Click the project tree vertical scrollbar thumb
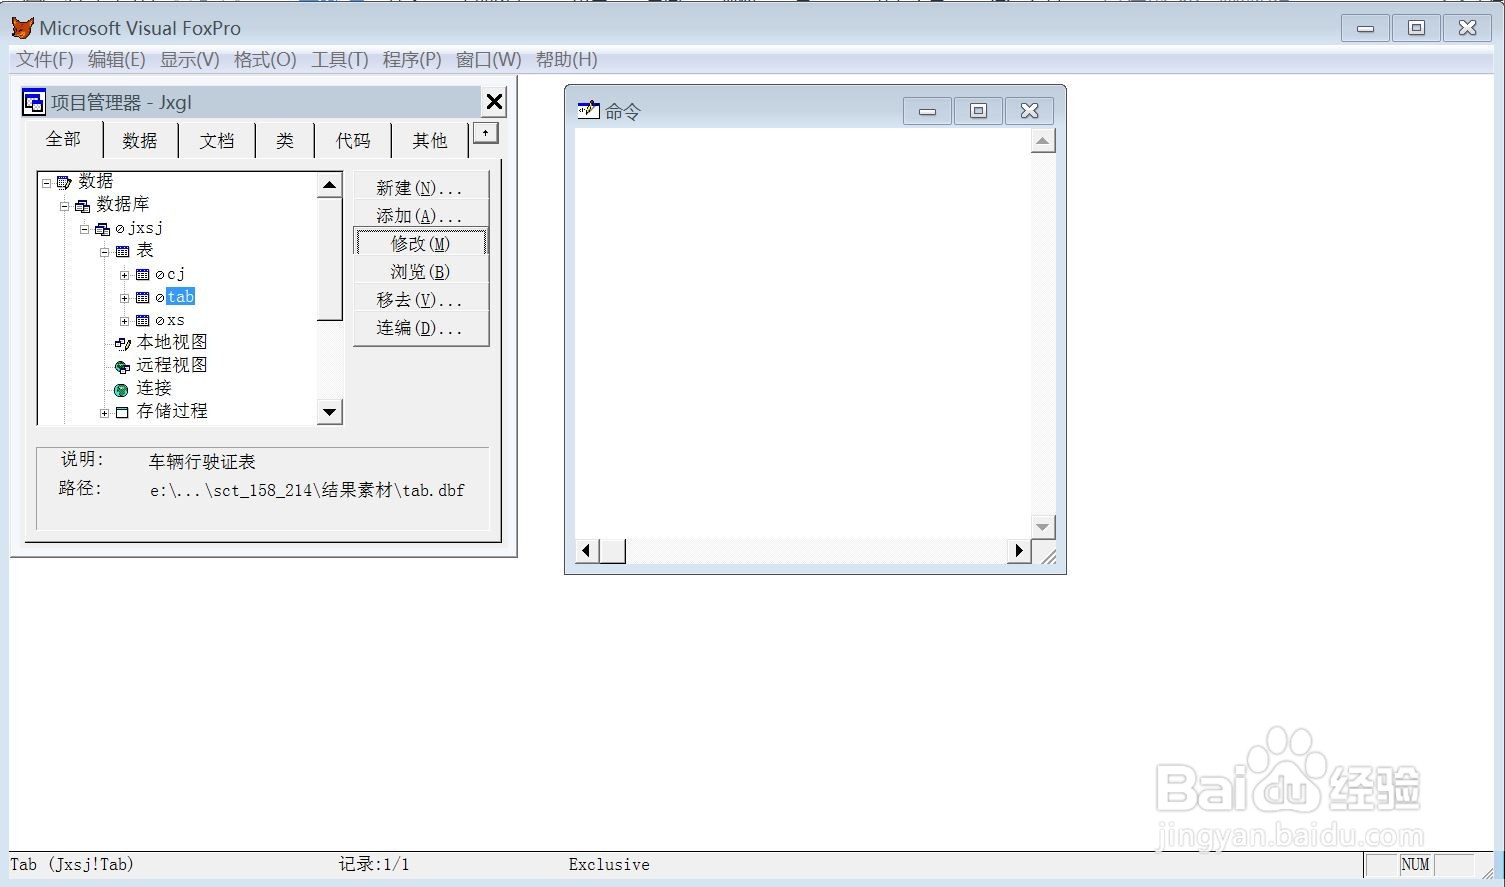1505x887 pixels. tap(329, 259)
